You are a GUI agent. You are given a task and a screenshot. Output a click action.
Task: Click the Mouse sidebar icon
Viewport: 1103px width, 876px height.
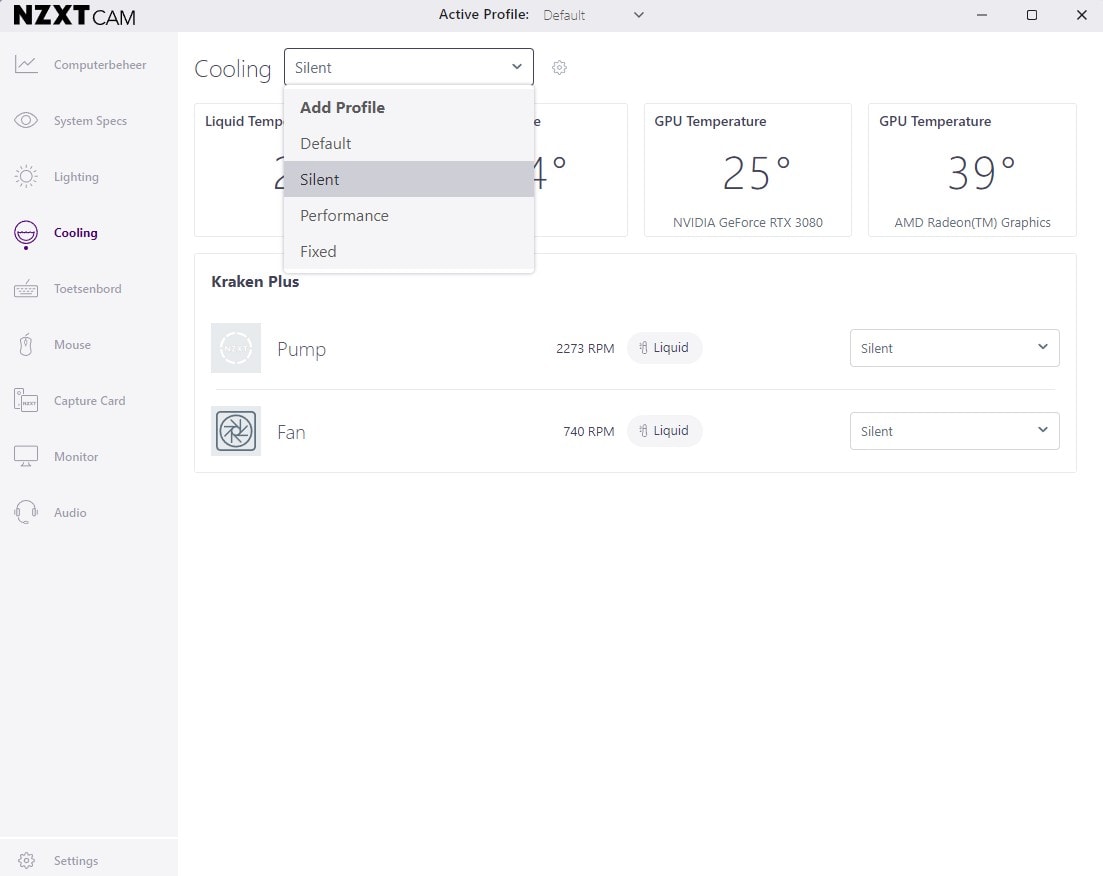point(26,345)
